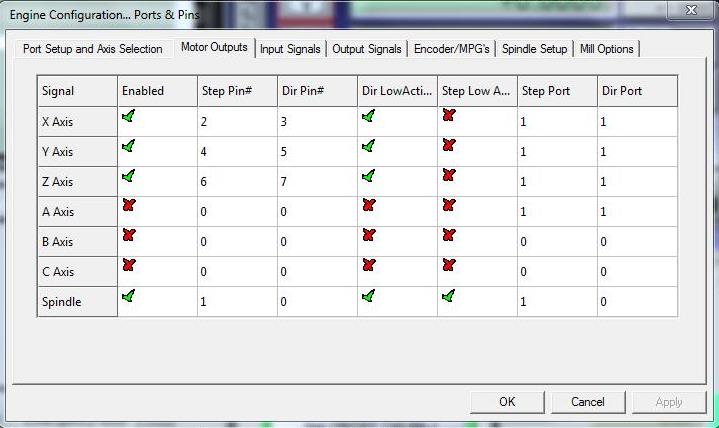Toggle X Axis Step Low Active cross
The height and width of the screenshot is (428, 719).
pos(448,117)
